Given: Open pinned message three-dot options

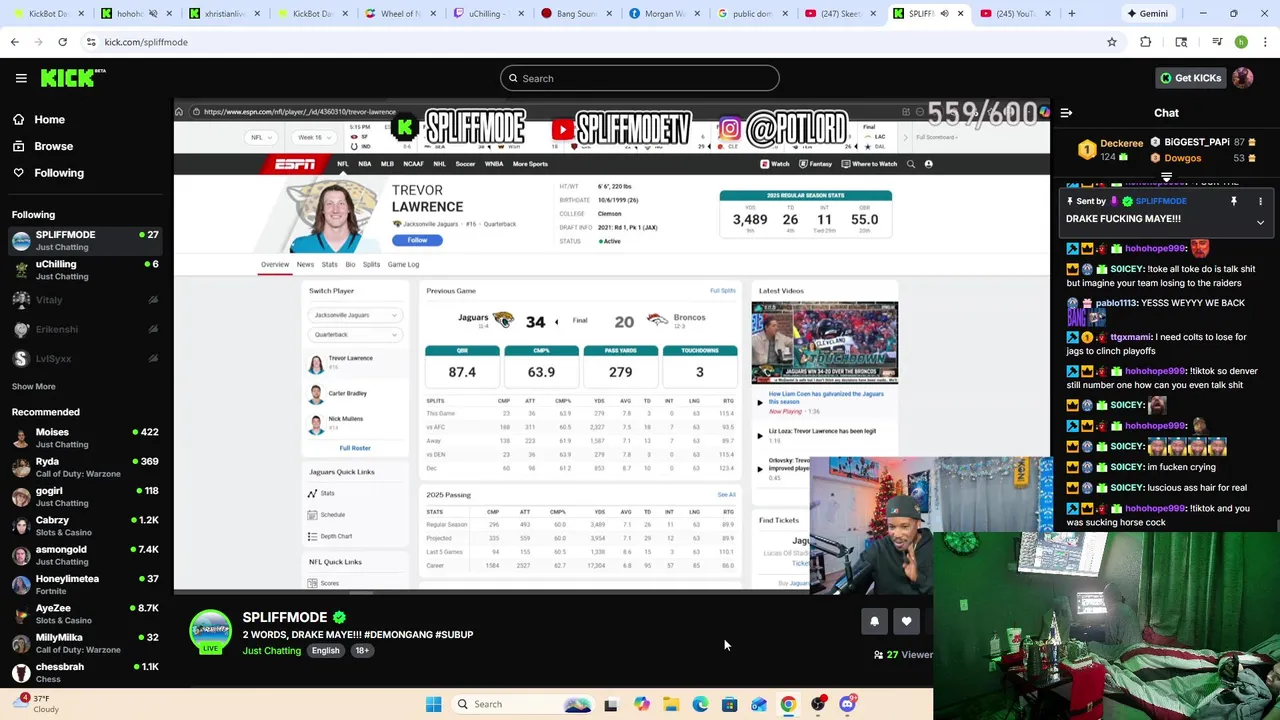Looking at the screenshot, I should (x=1261, y=201).
